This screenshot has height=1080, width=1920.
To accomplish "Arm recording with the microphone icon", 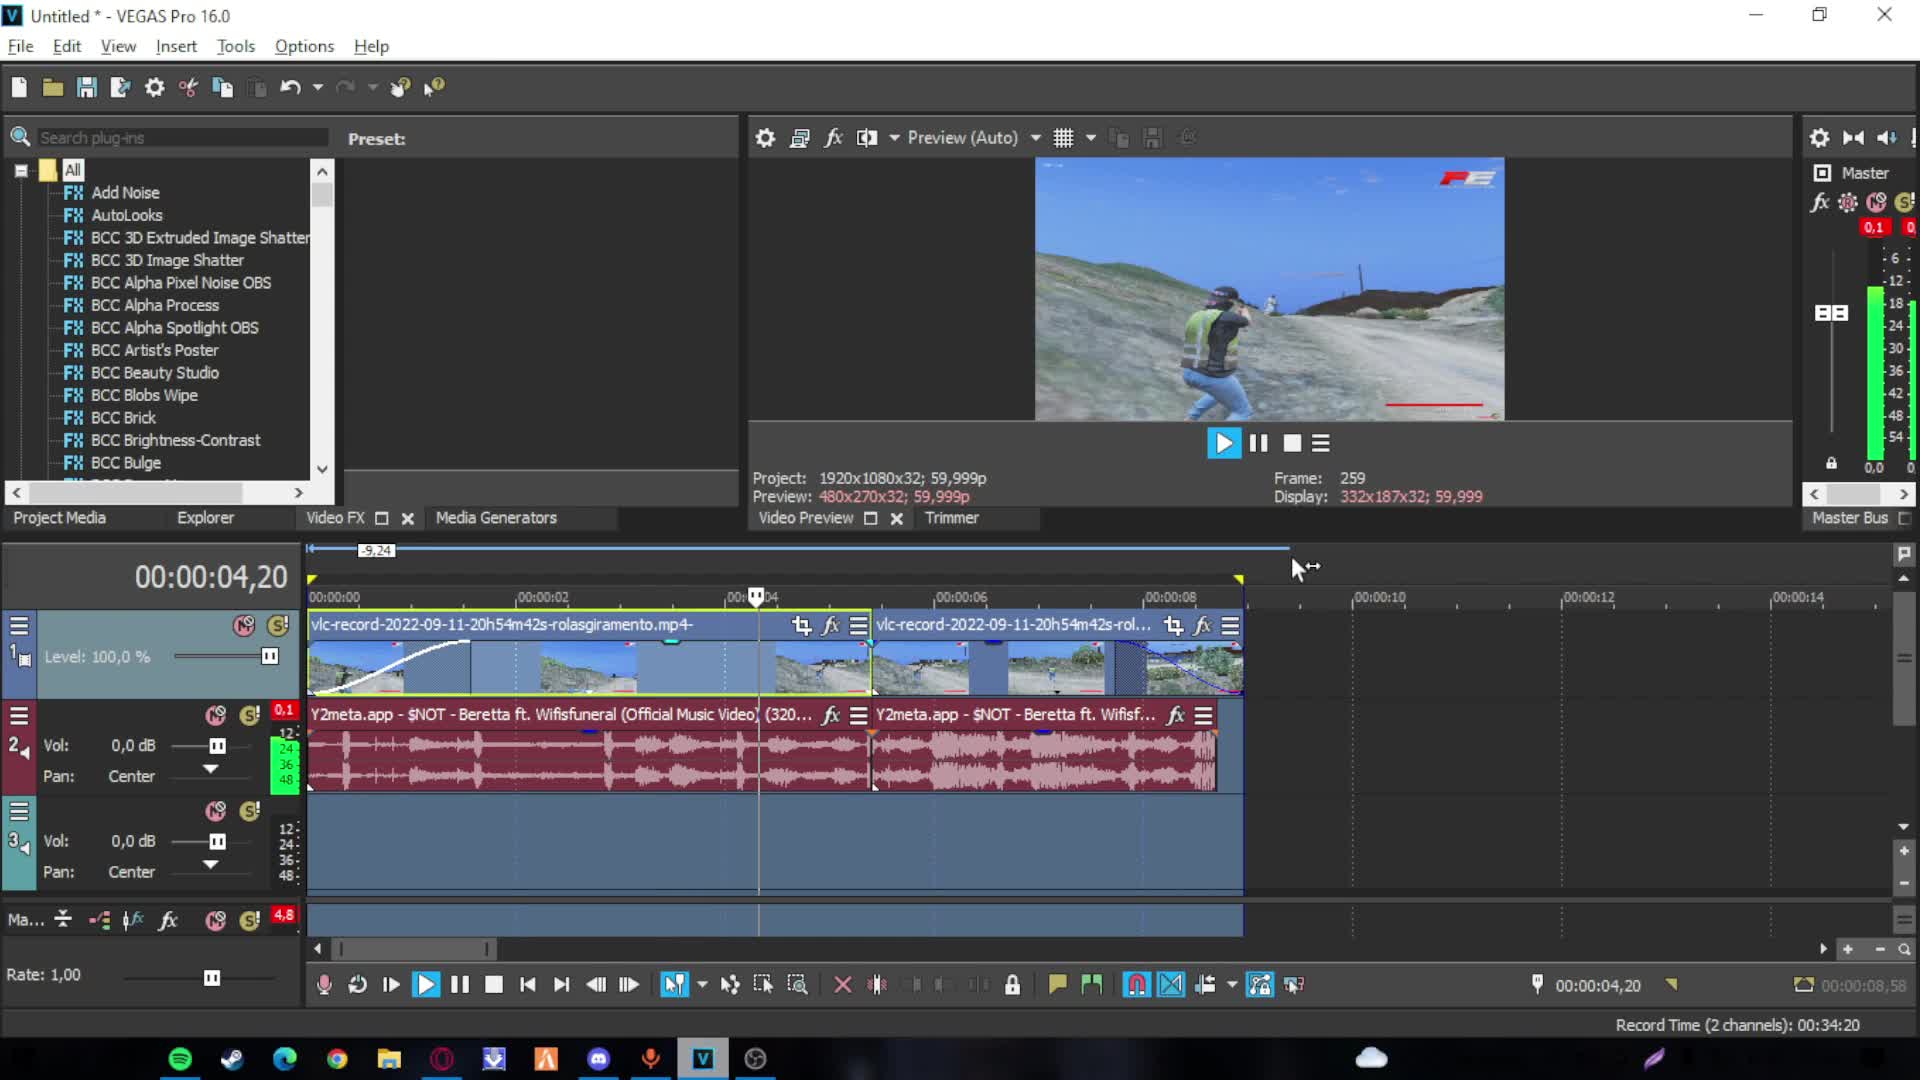I will pyautogui.click(x=323, y=984).
